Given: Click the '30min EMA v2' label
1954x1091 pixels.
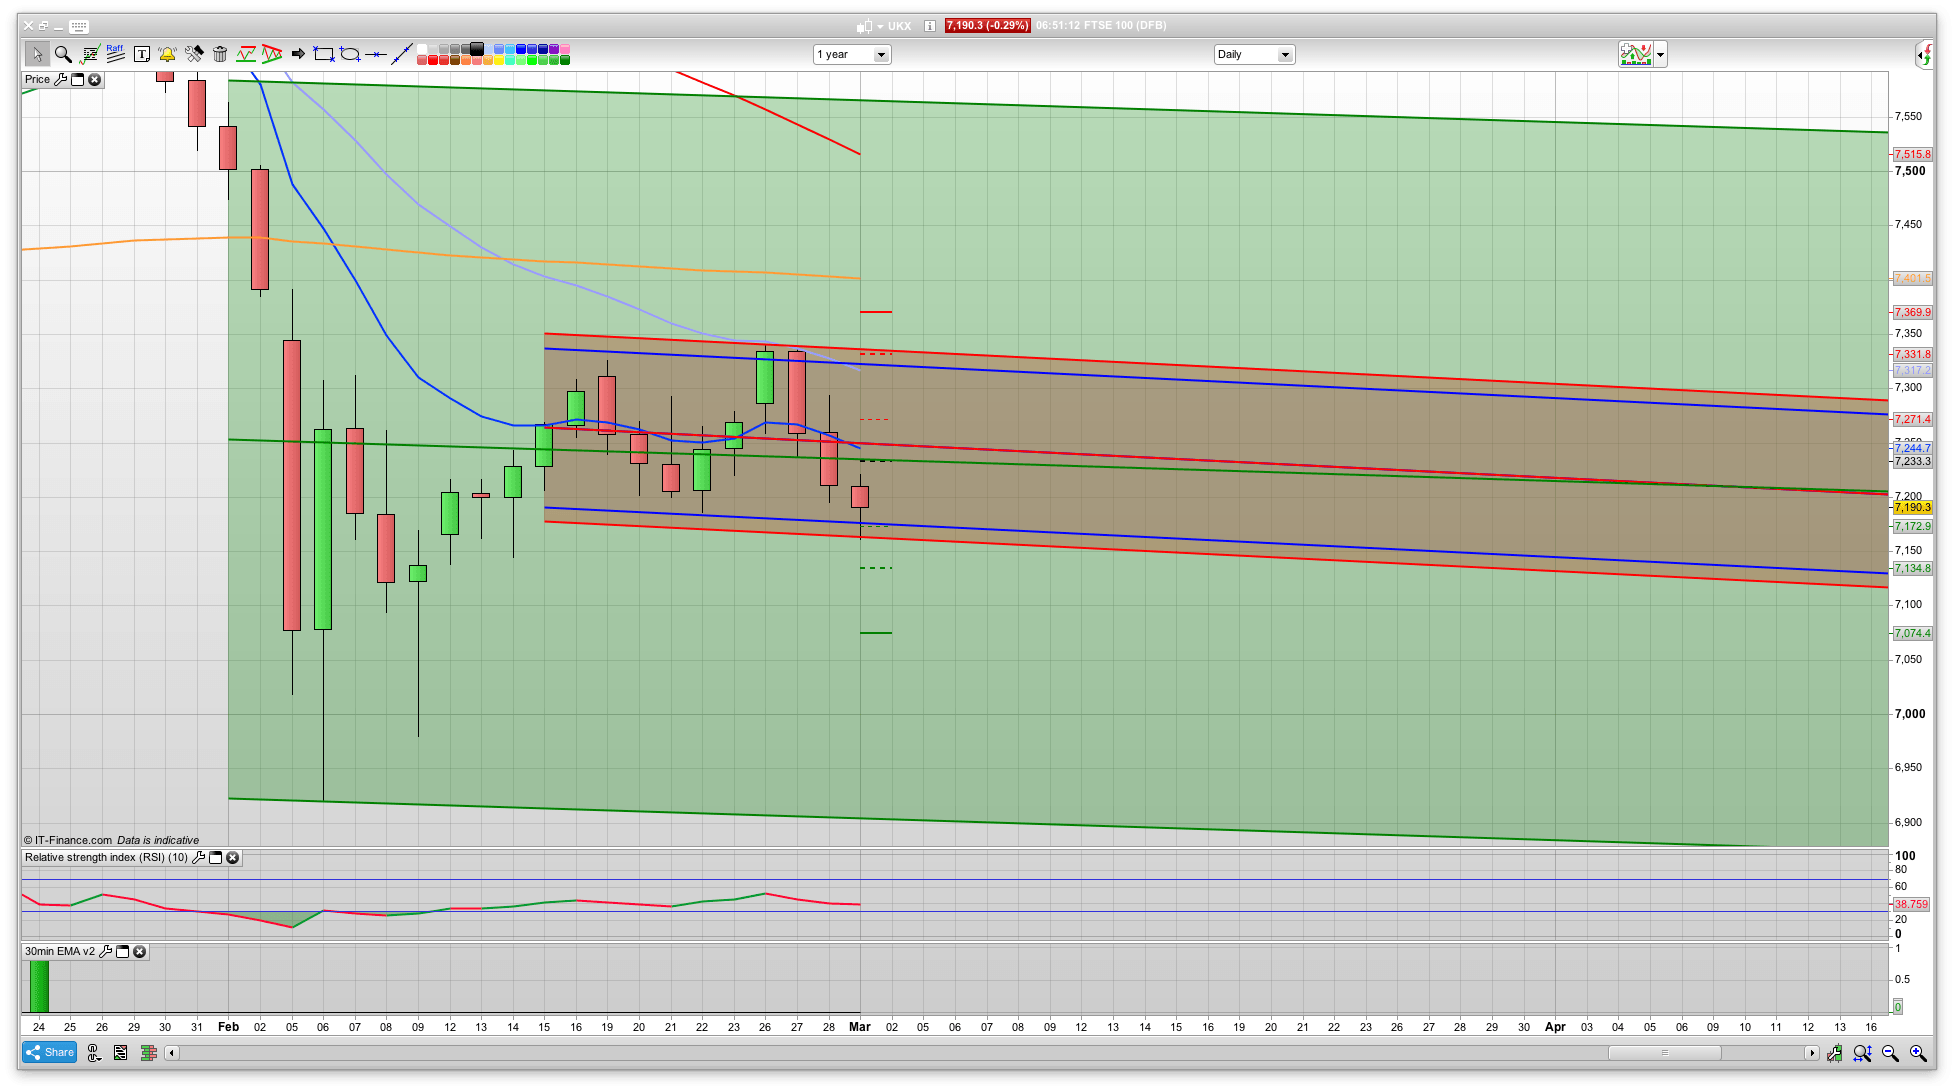Looking at the screenshot, I should coord(60,951).
